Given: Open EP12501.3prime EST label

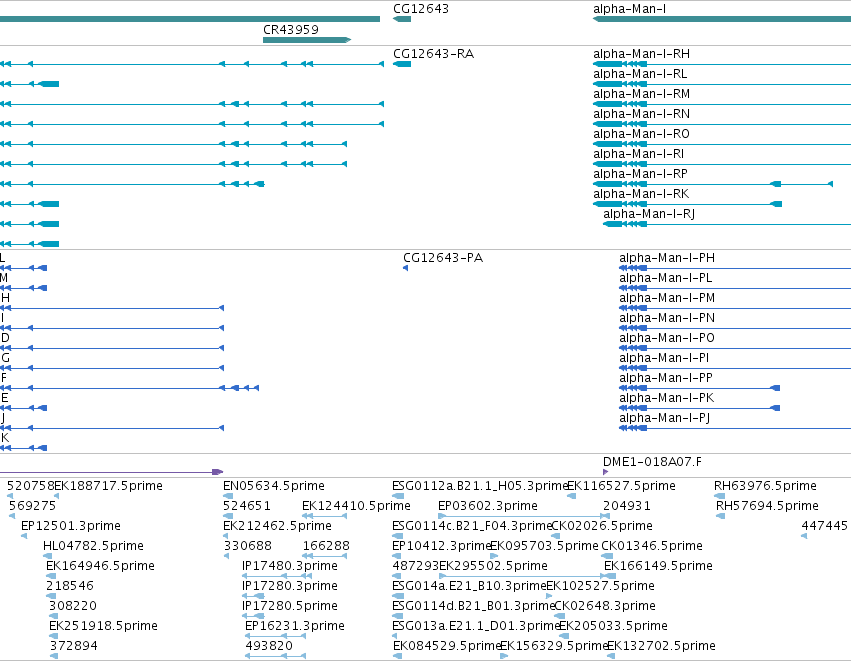Looking at the screenshot, I should 71,526.
